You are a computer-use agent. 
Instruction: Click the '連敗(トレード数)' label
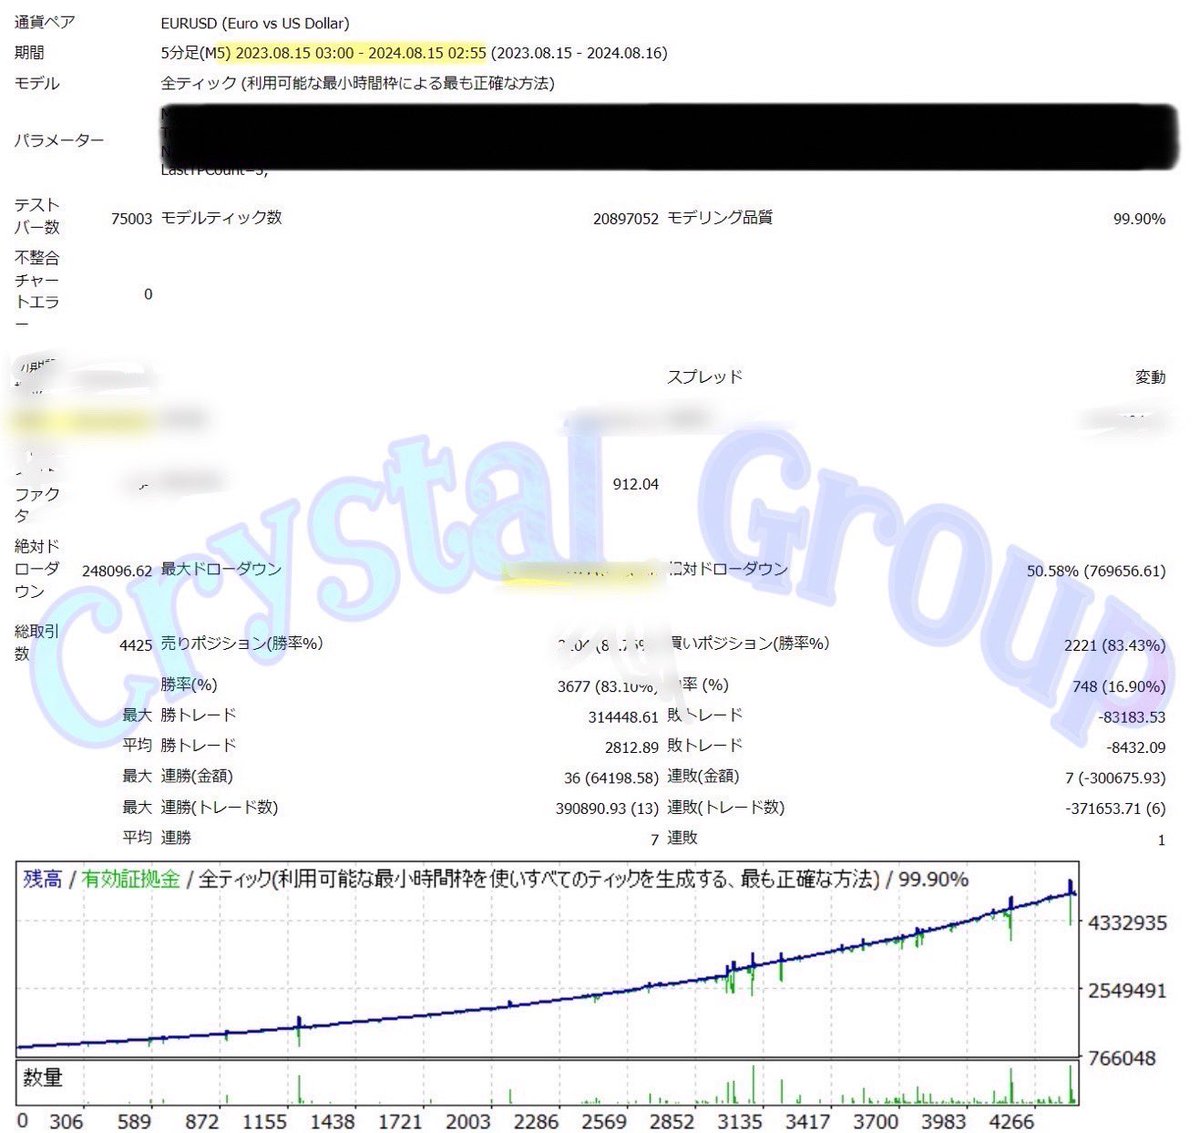726,807
